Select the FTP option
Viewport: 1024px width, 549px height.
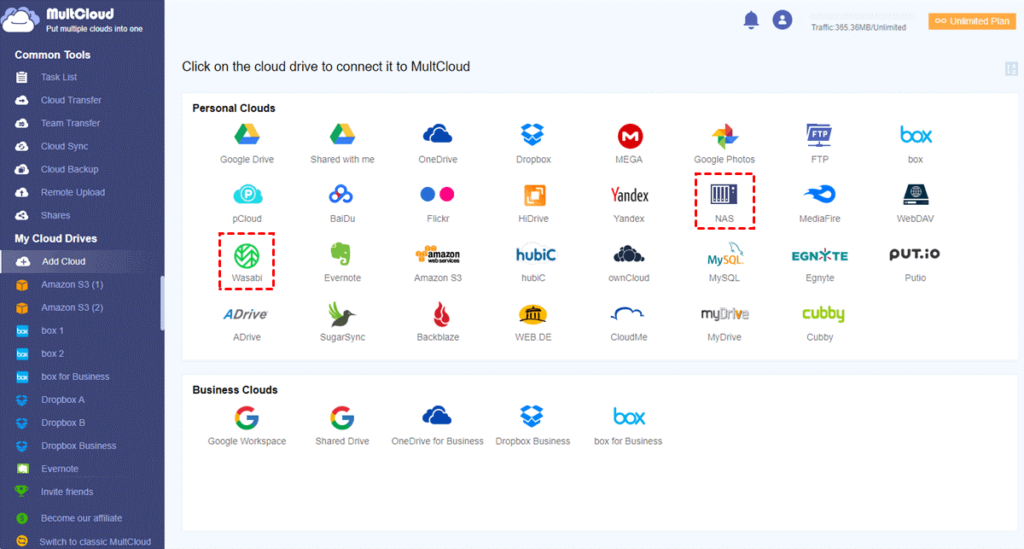(x=820, y=144)
